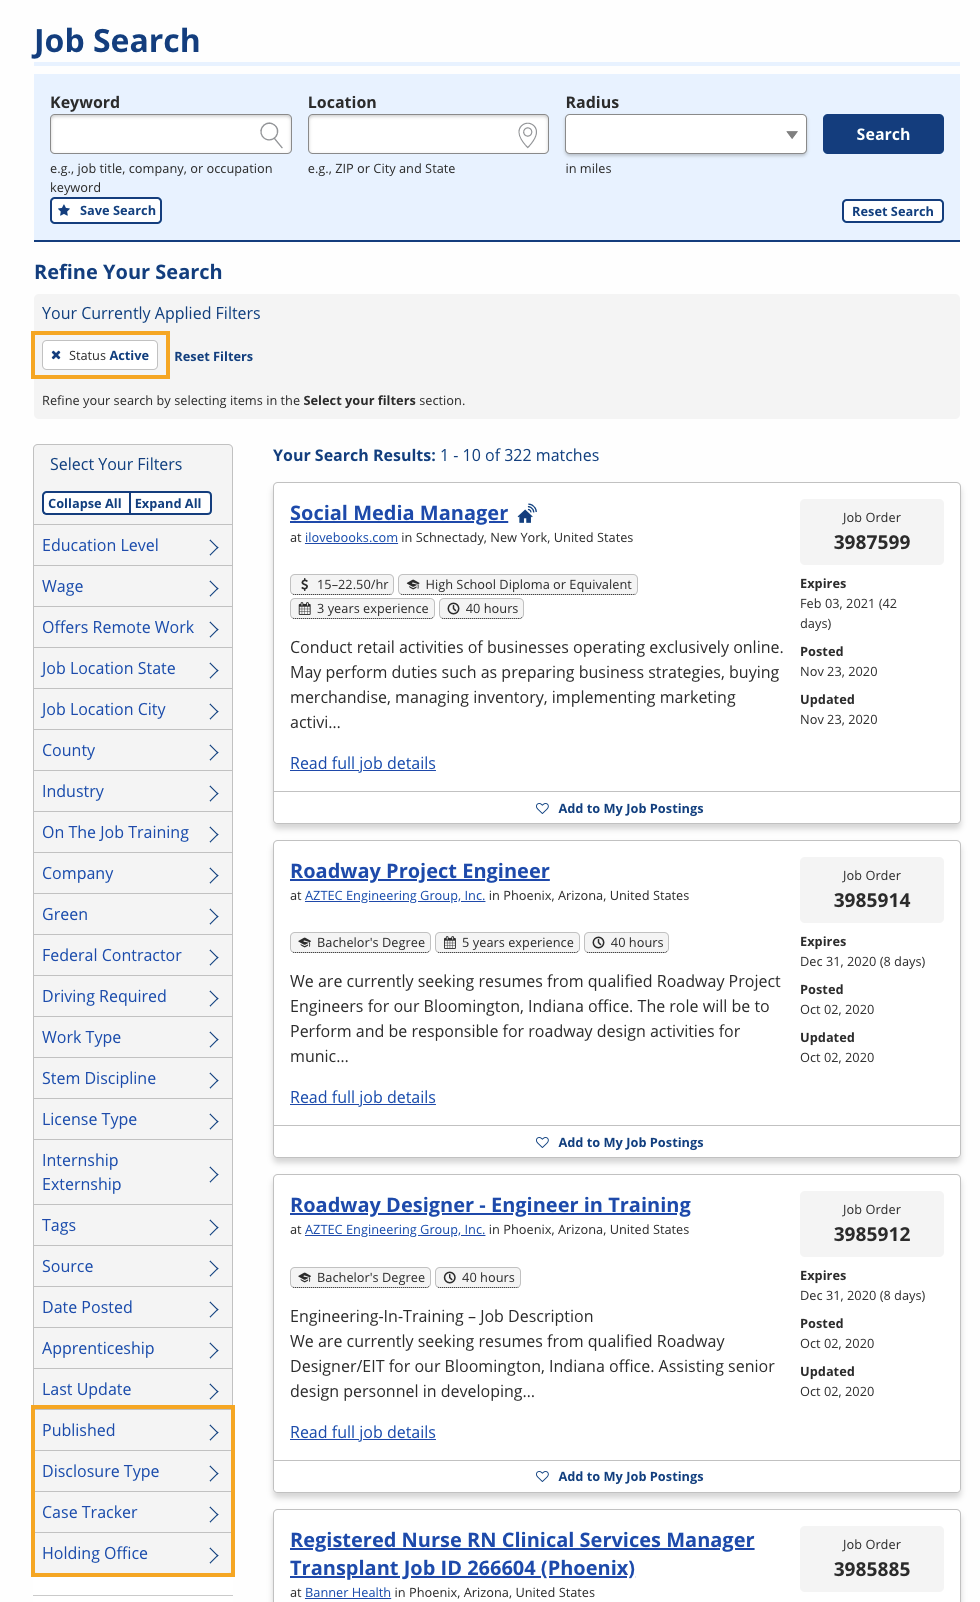This screenshot has height=1602, width=980.
Task: Click Job Order number 3985912
Action: pos(872,1235)
